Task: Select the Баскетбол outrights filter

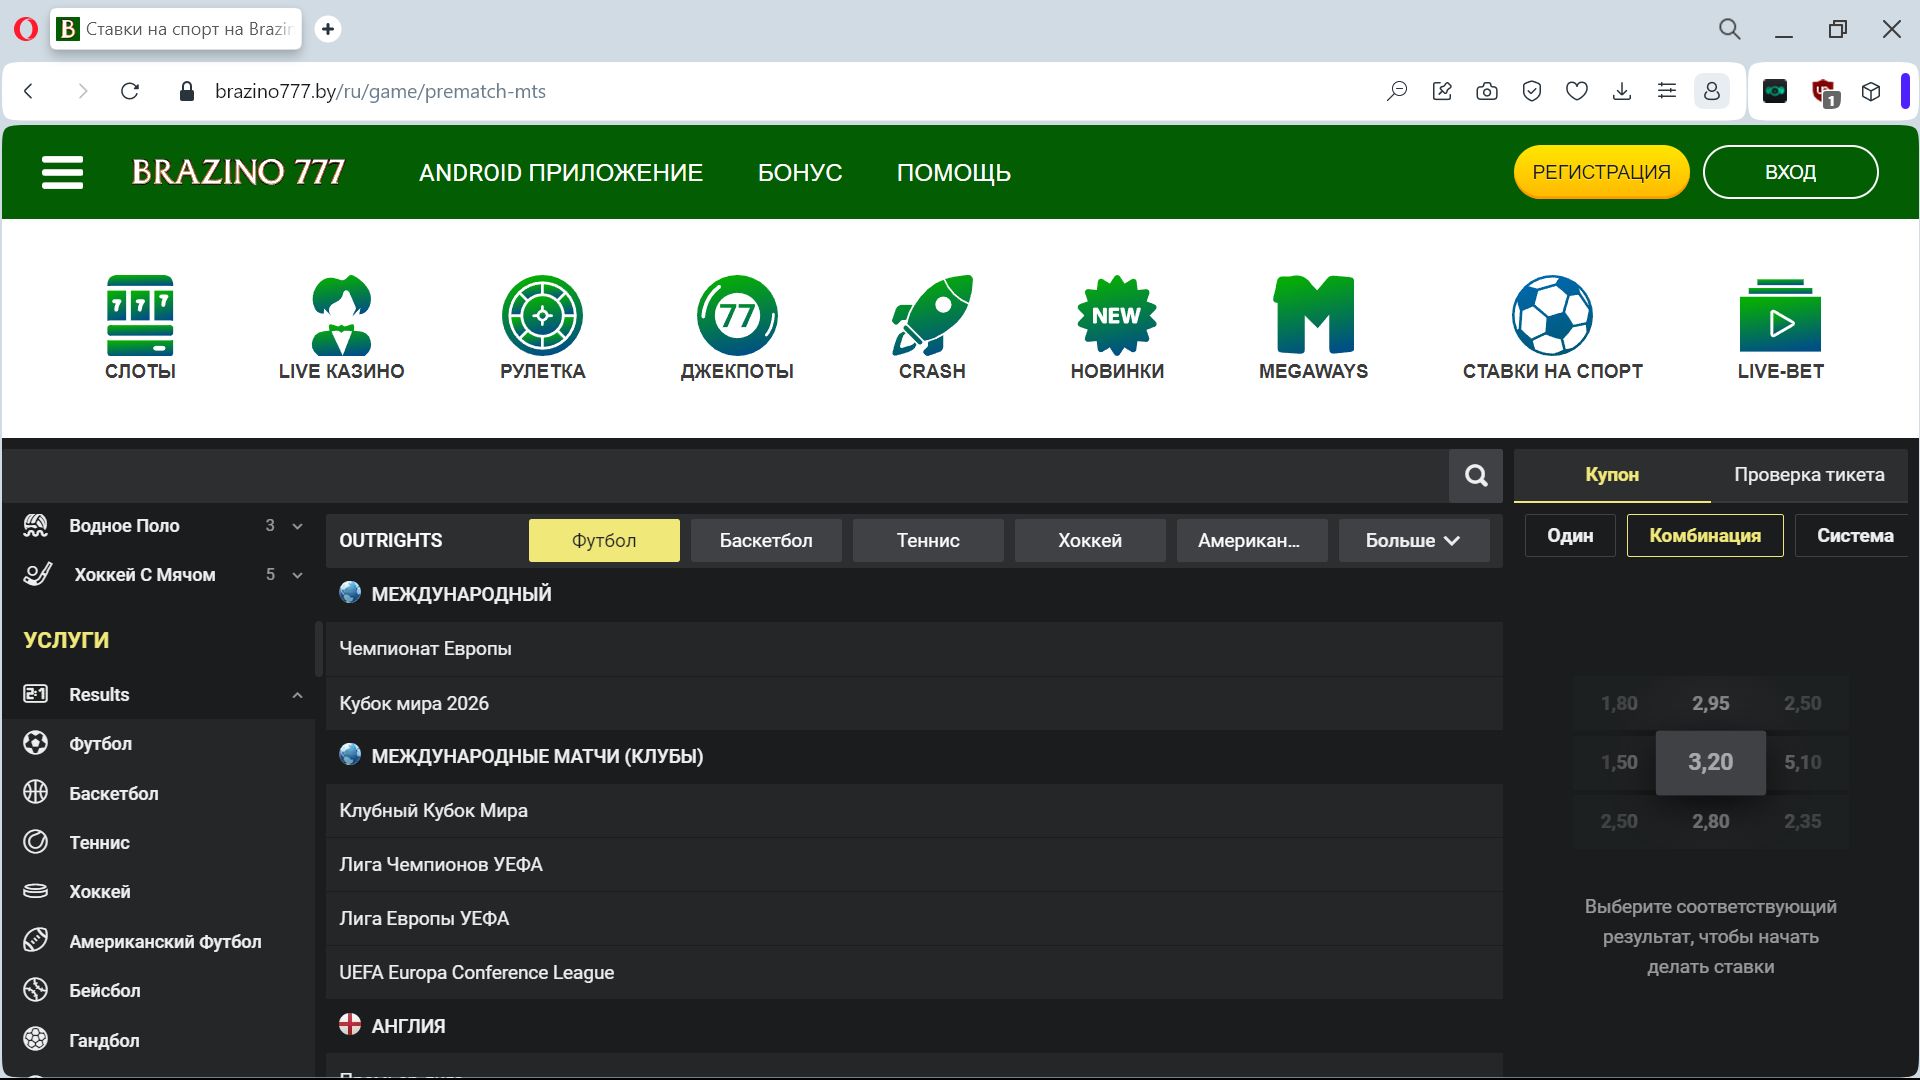Action: (x=766, y=540)
